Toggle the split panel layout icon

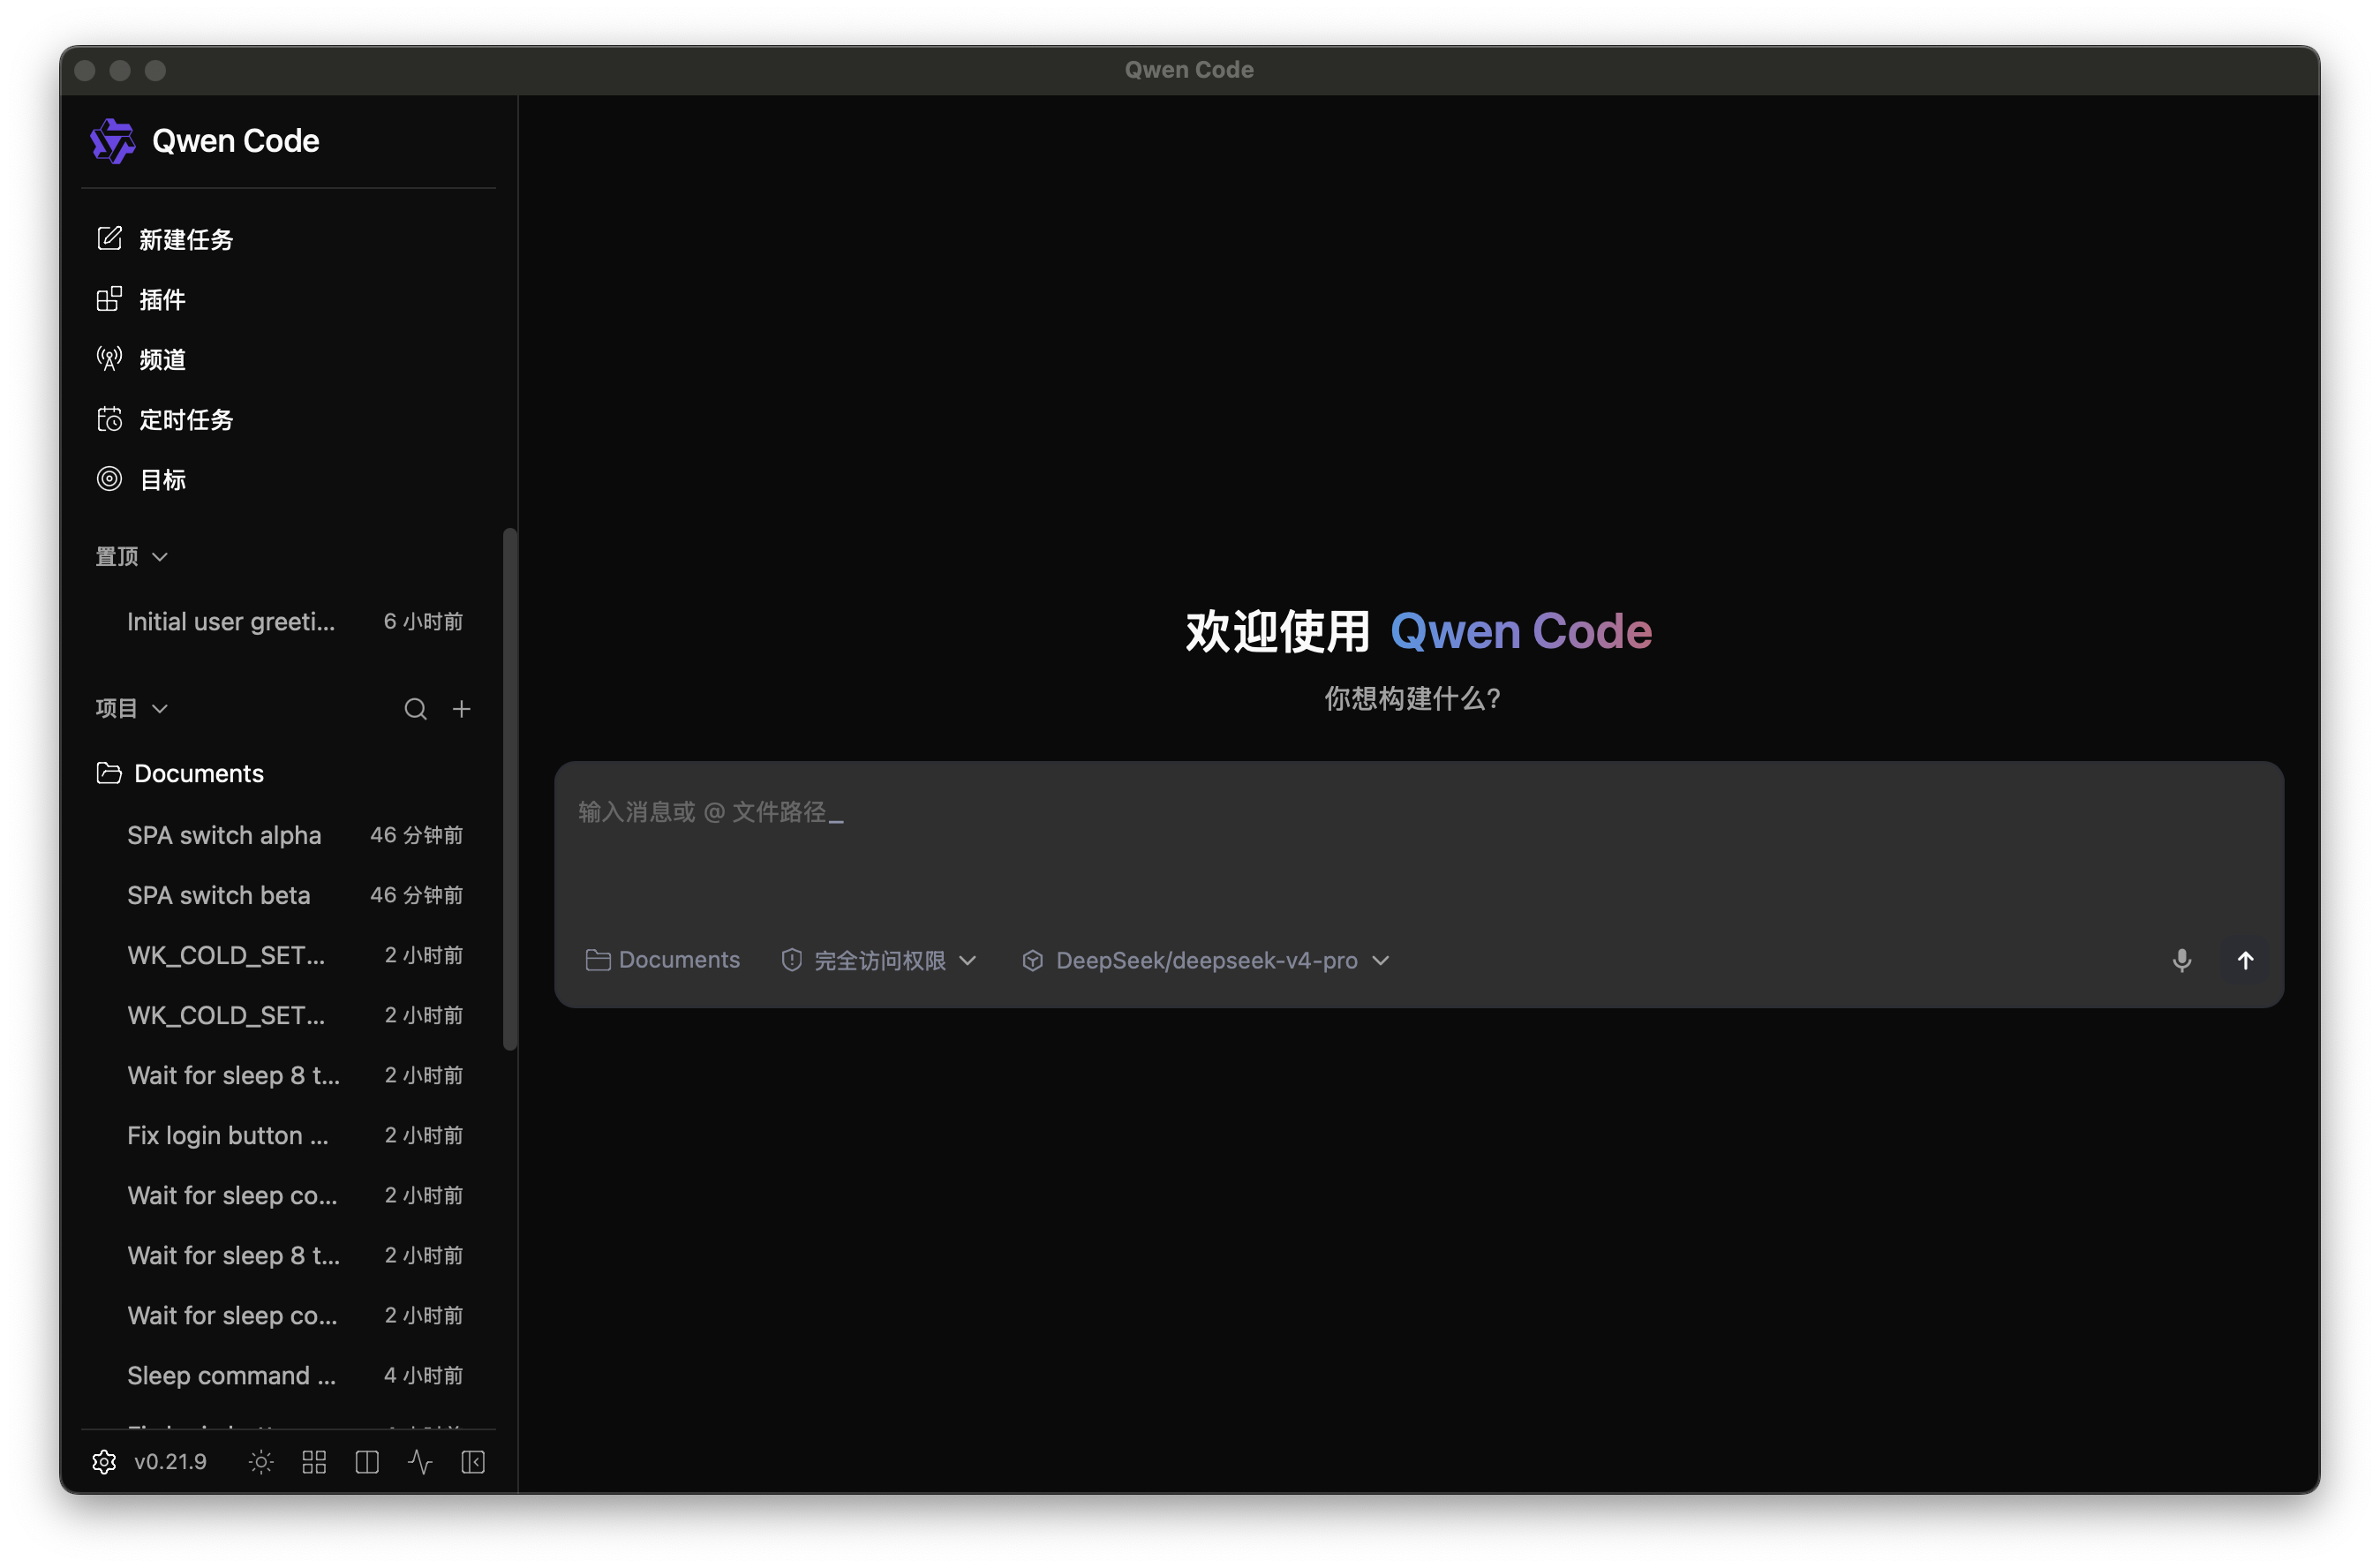(367, 1462)
